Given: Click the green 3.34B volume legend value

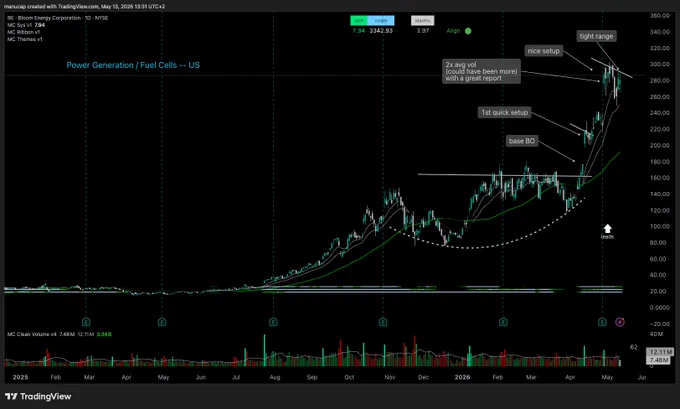Looking at the screenshot, I should [x=104, y=334].
